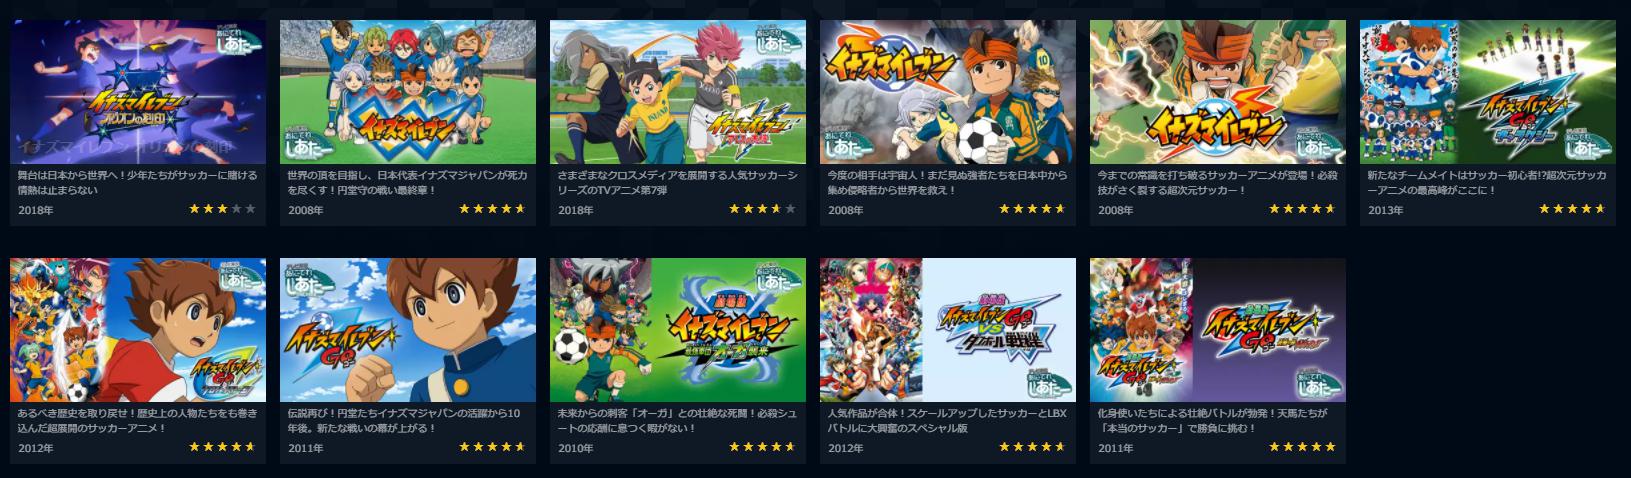Image resolution: width=1631 pixels, height=478 pixels.
Task: Click the description starting with 舞台は日本から世界へ
Action: point(138,182)
